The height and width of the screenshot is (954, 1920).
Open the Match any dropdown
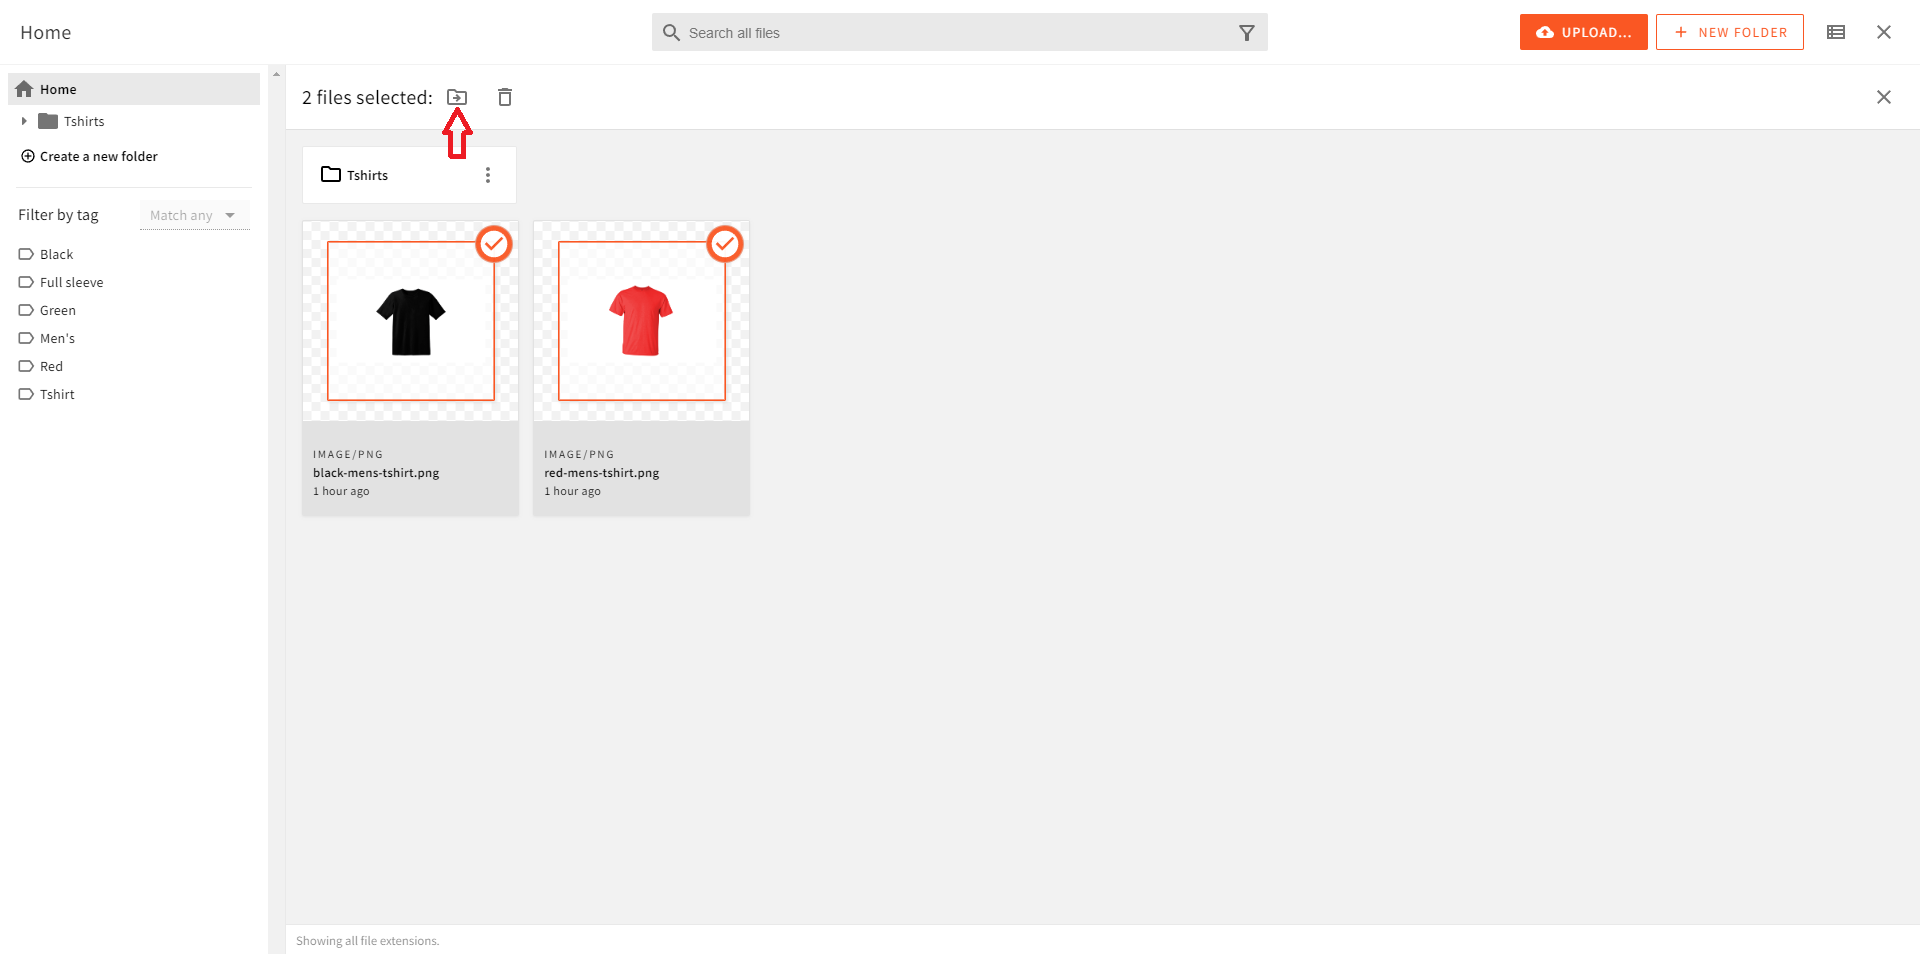pyautogui.click(x=194, y=215)
